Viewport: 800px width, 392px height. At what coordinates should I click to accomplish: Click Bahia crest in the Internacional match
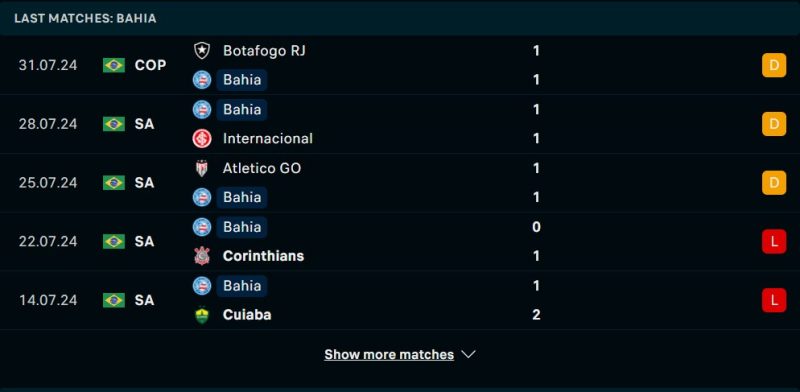(202, 109)
